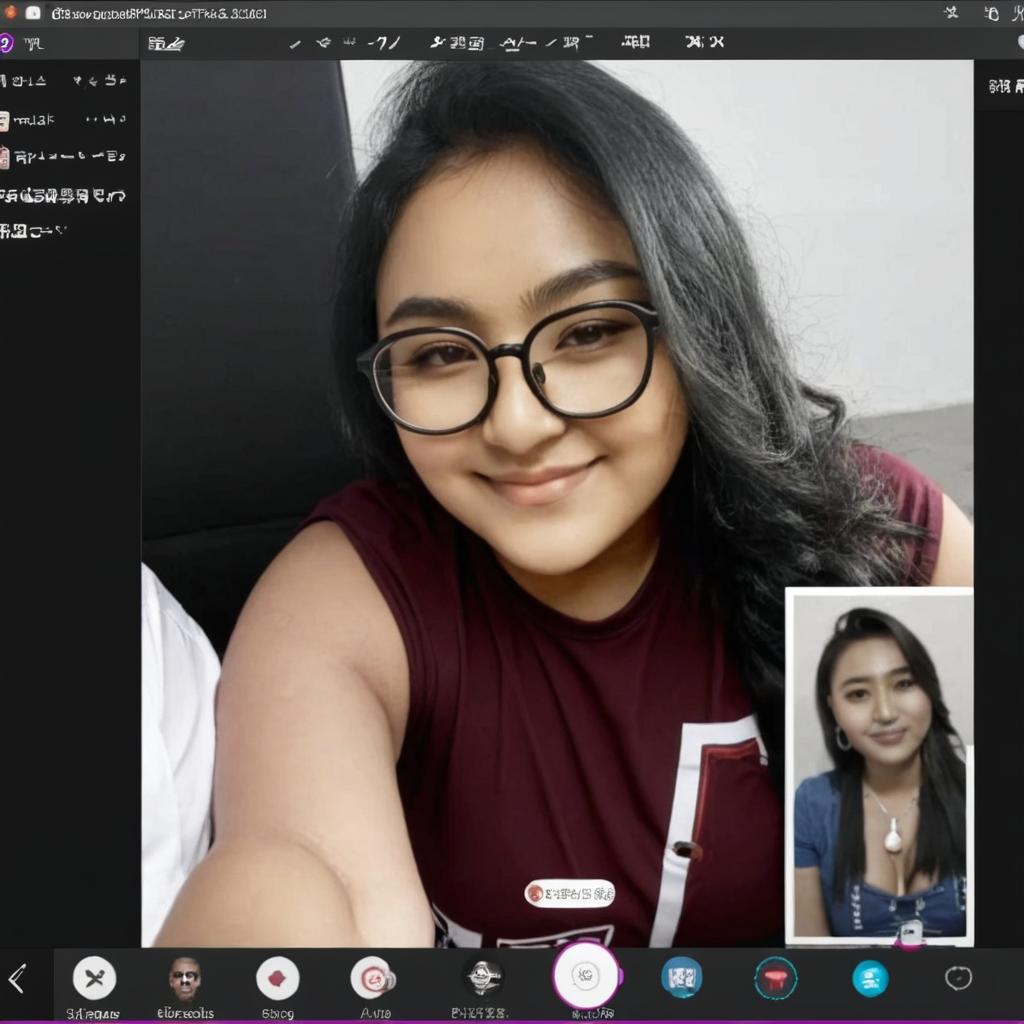This screenshot has width=1024, height=1024.
Task: Select the first item in the left sidebar list
Action: click(64, 81)
